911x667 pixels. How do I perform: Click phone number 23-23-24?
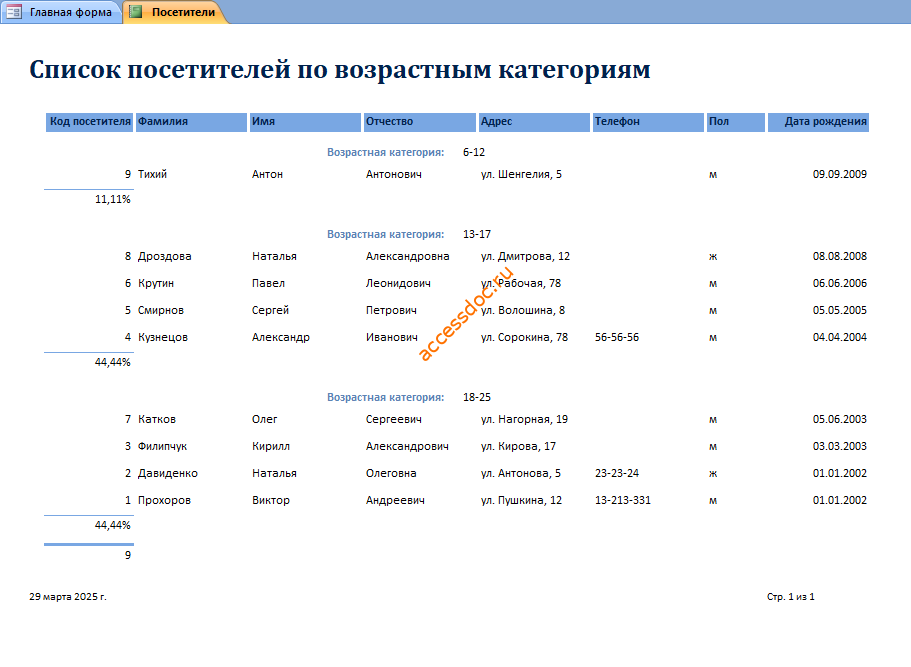pyautogui.click(x=617, y=474)
